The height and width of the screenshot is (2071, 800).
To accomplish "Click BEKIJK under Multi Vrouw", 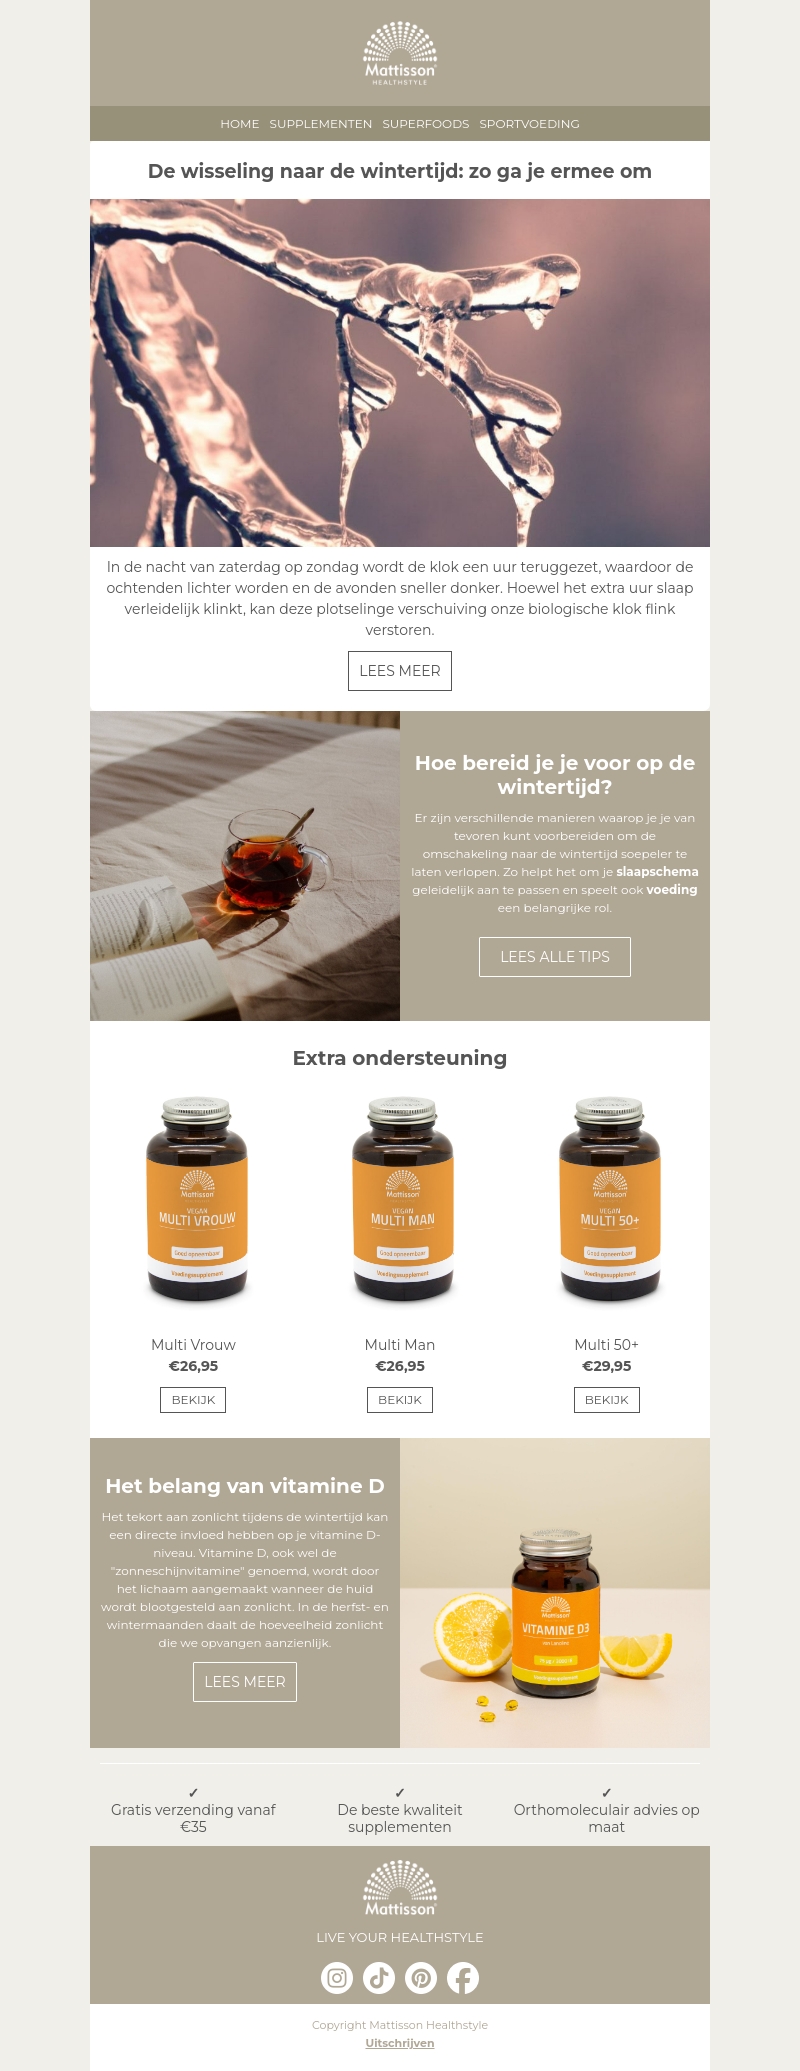I will pyautogui.click(x=193, y=1400).
